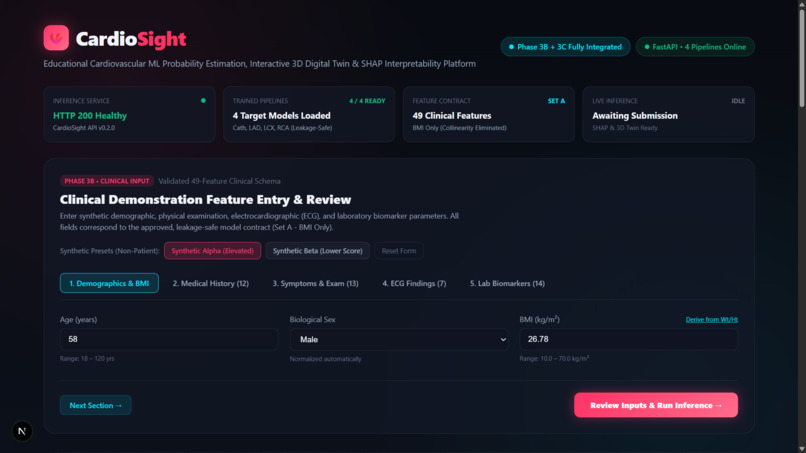Open the Lab Biomarkers (14) tab

(507, 283)
